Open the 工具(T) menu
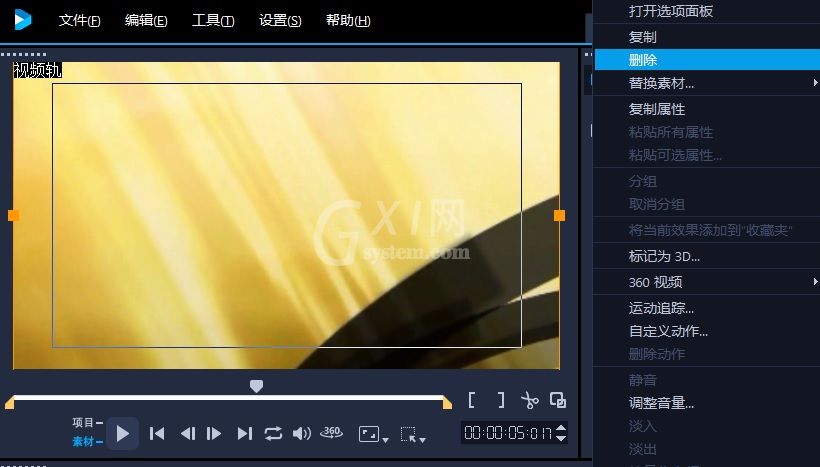This screenshot has height=467, width=820. (213, 20)
